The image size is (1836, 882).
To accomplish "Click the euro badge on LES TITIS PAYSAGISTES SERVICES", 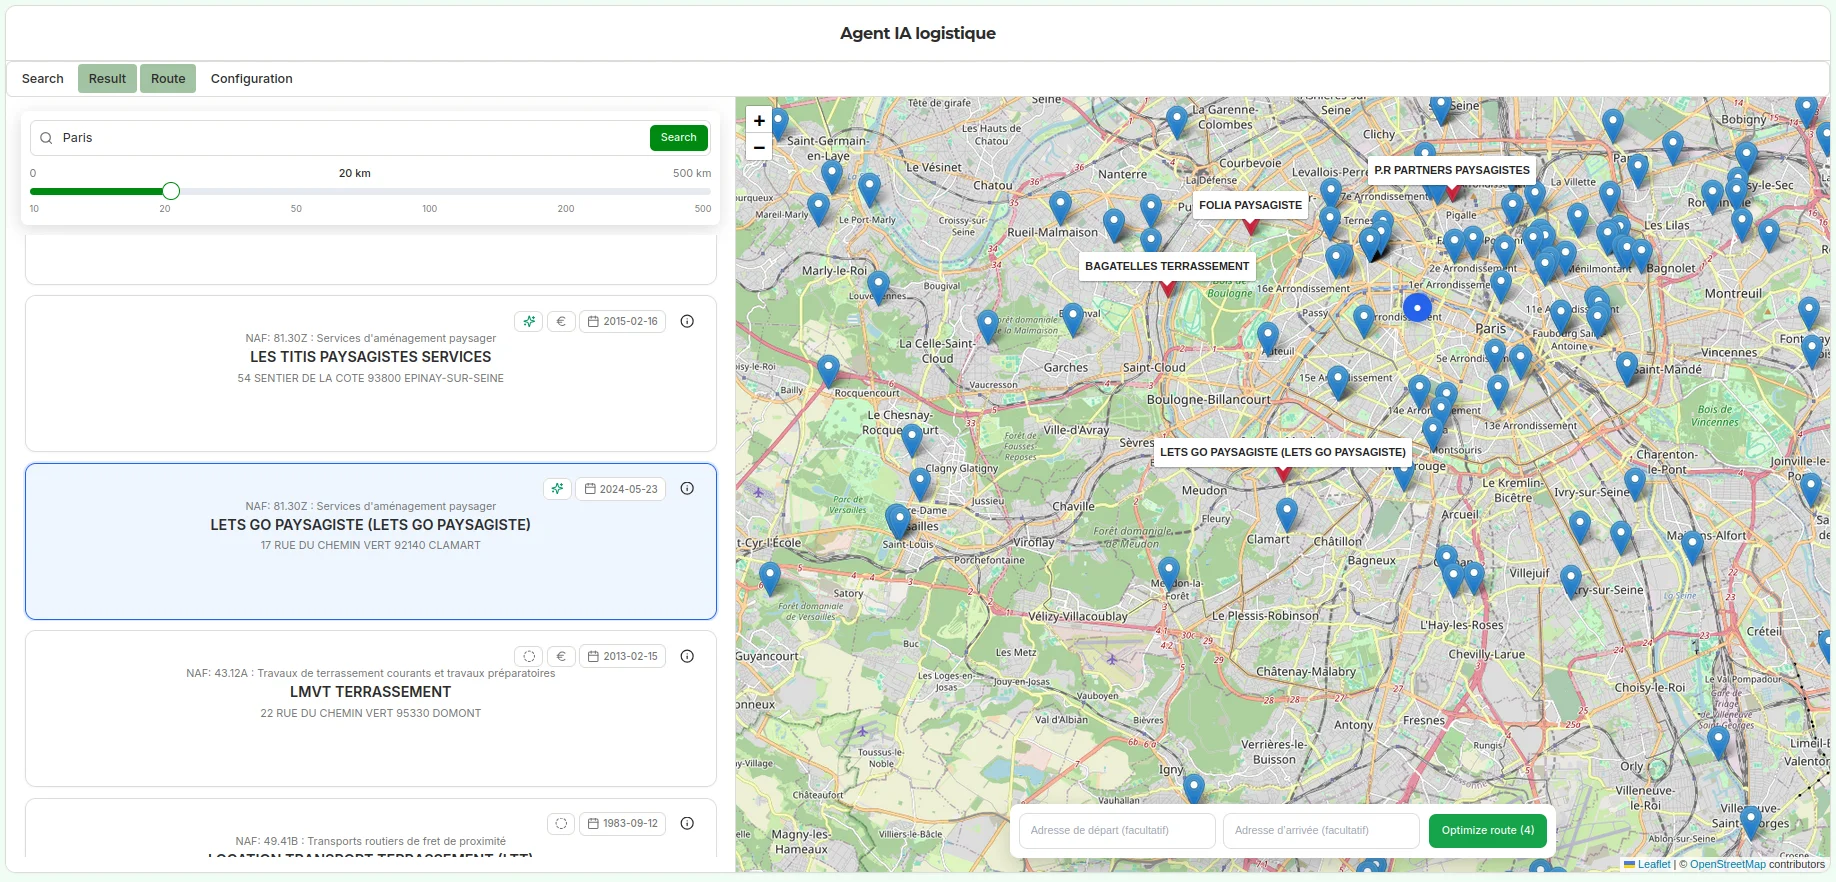I will [561, 322].
